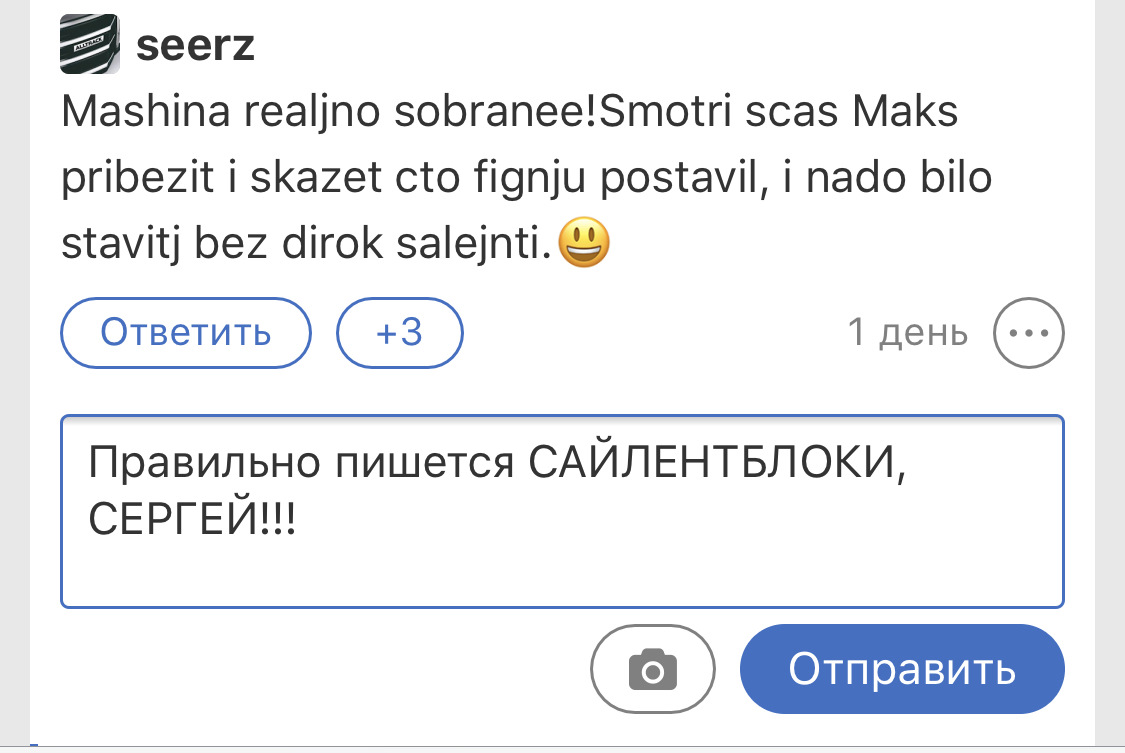Click the word 'pribezit' in the comment

coord(135,179)
